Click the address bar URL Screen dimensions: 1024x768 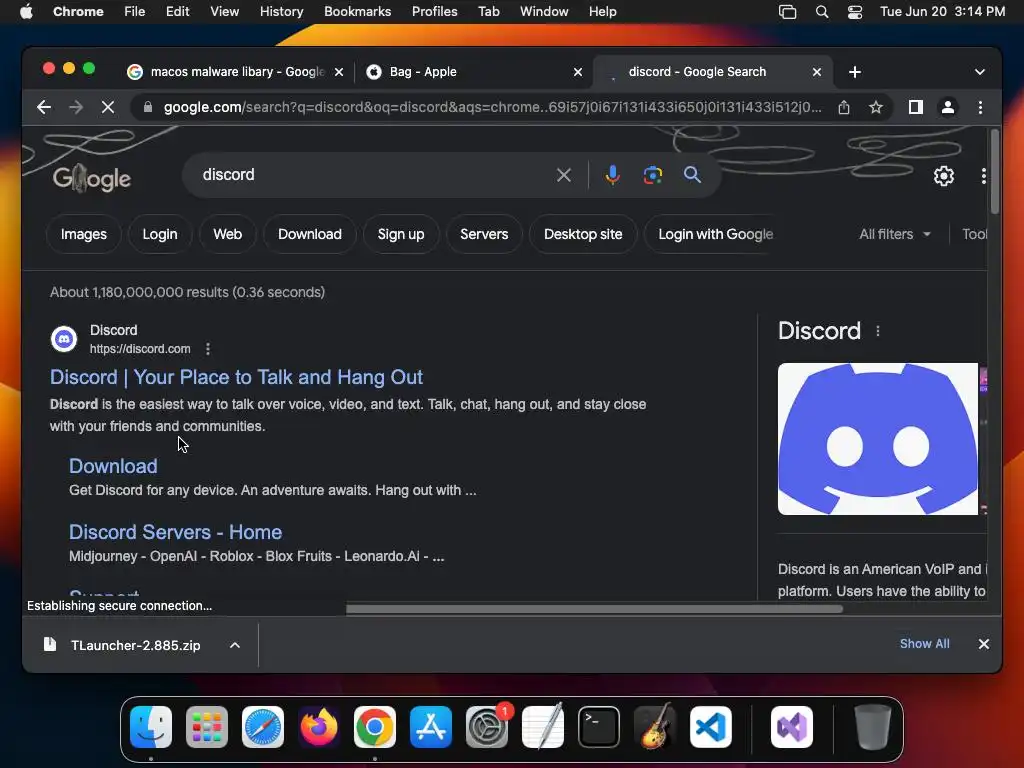click(492, 107)
